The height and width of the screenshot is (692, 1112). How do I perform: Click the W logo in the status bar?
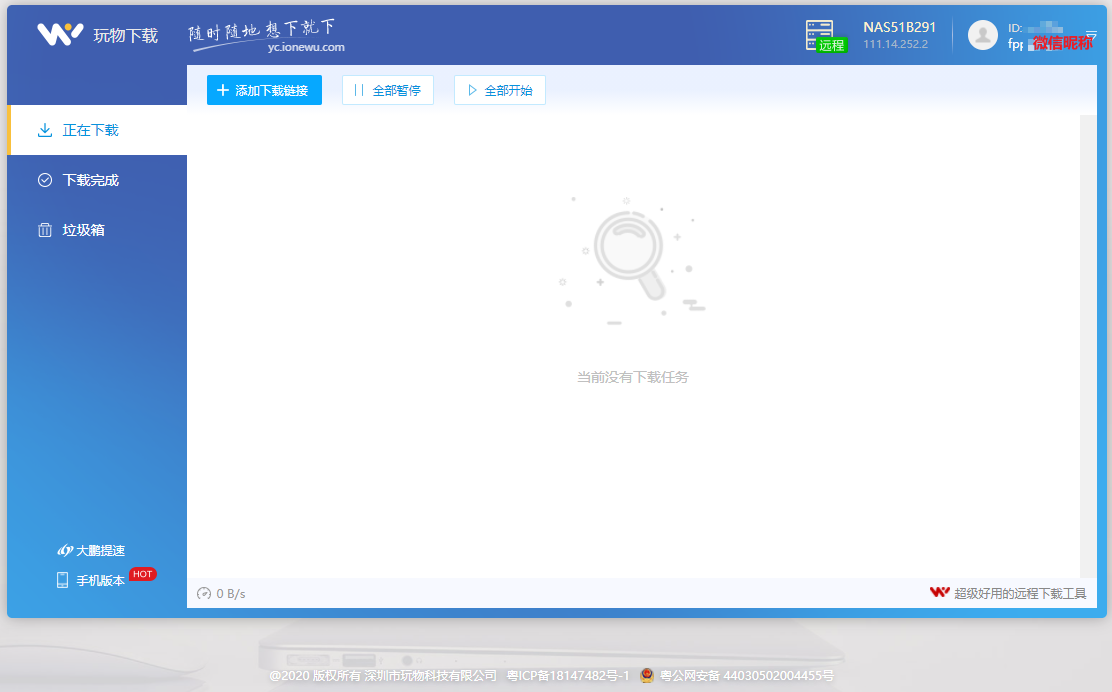pos(938,591)
